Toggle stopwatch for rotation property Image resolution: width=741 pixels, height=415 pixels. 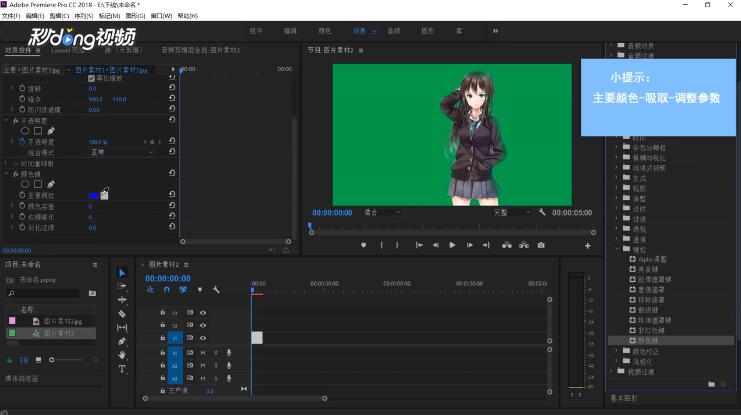click(22, 88)
